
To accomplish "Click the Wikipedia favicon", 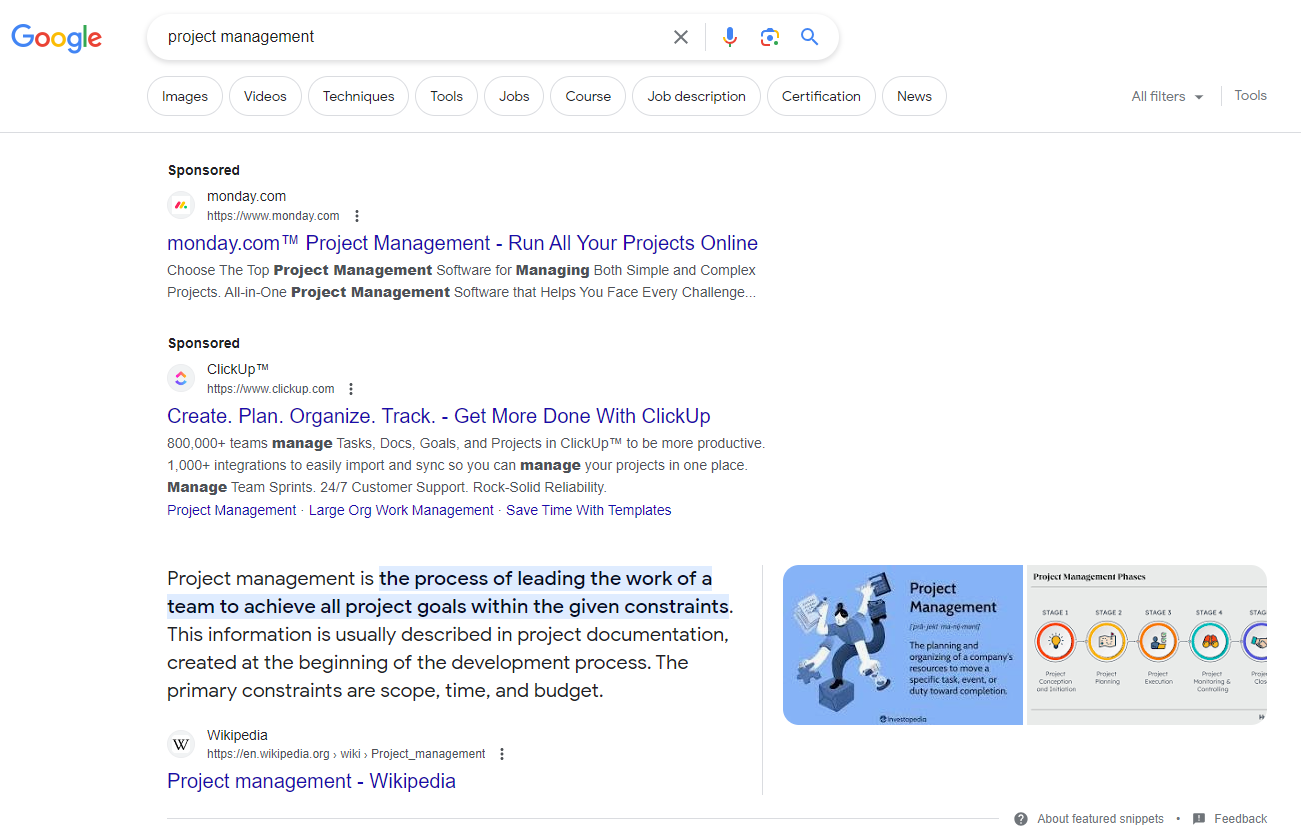I will [181, 743].
